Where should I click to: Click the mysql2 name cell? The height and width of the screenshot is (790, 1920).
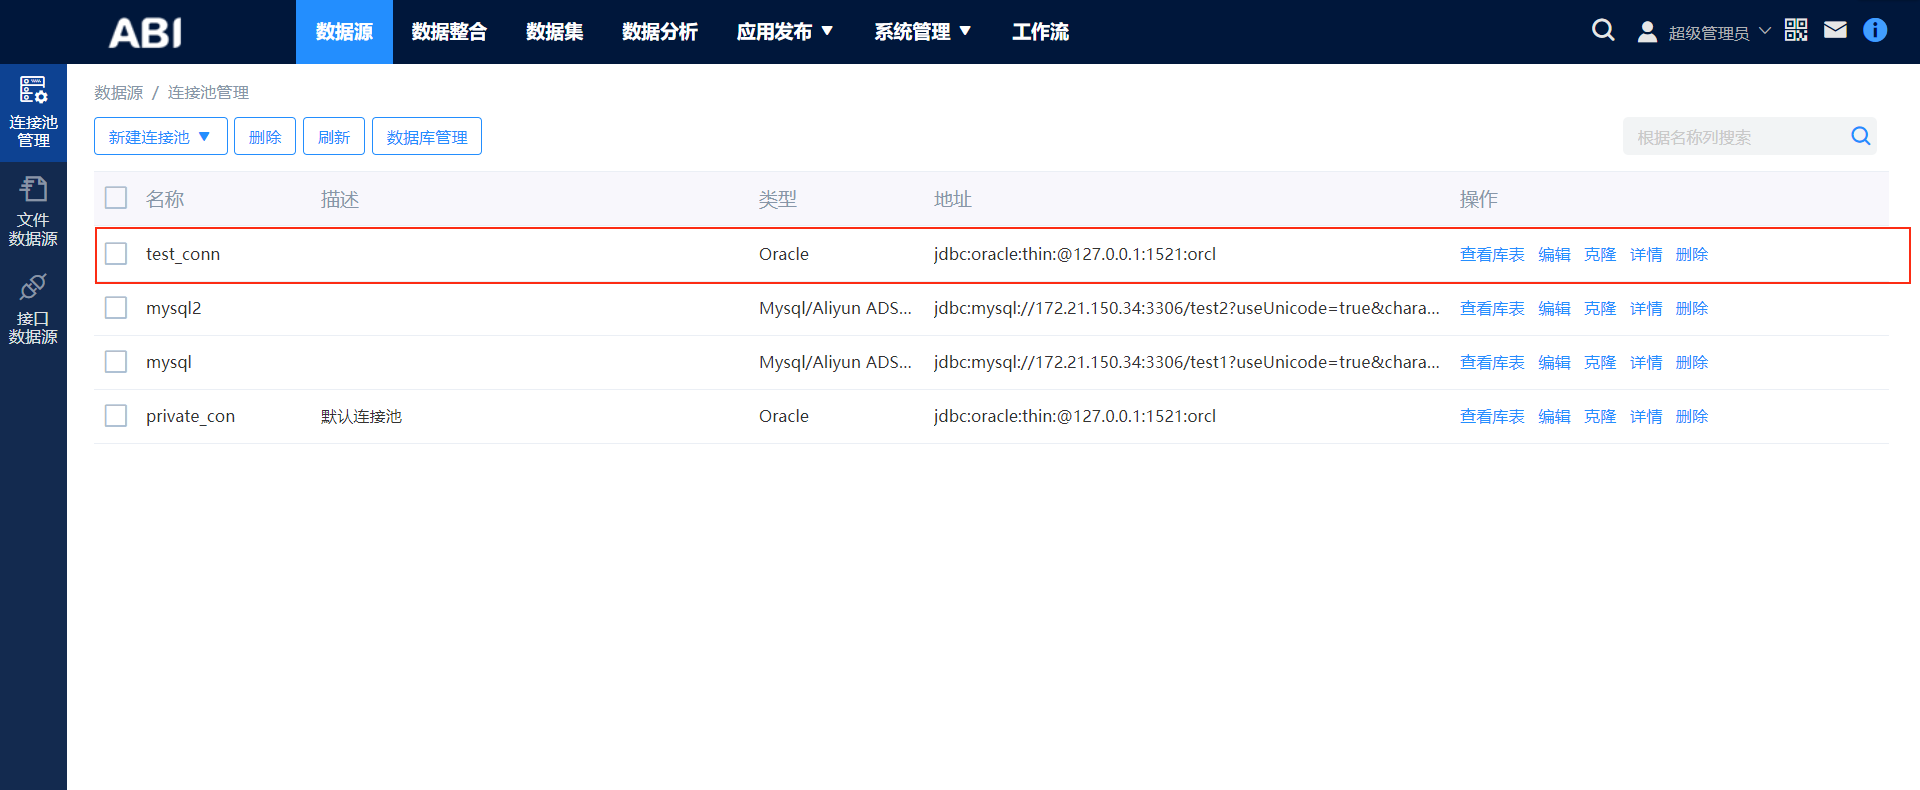[174, 308]
